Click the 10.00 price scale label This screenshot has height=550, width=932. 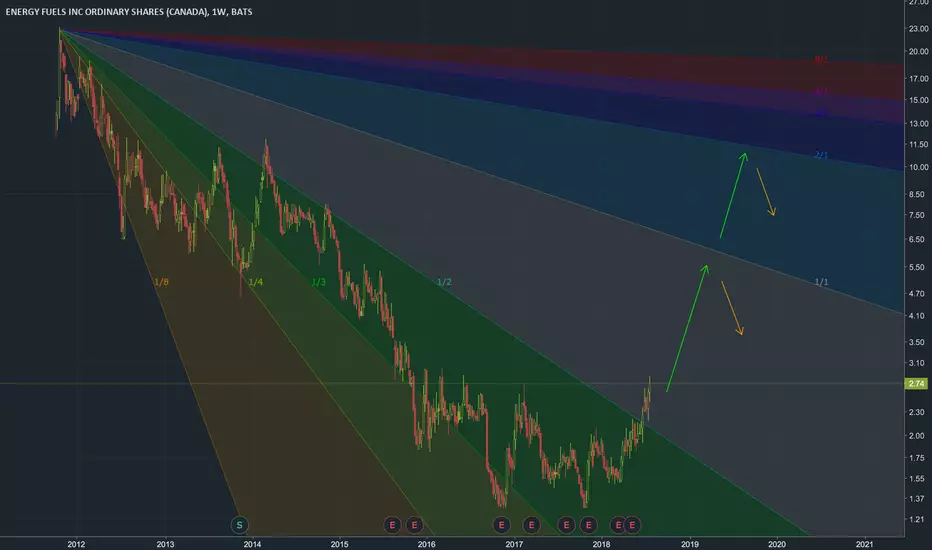(918, 167)
